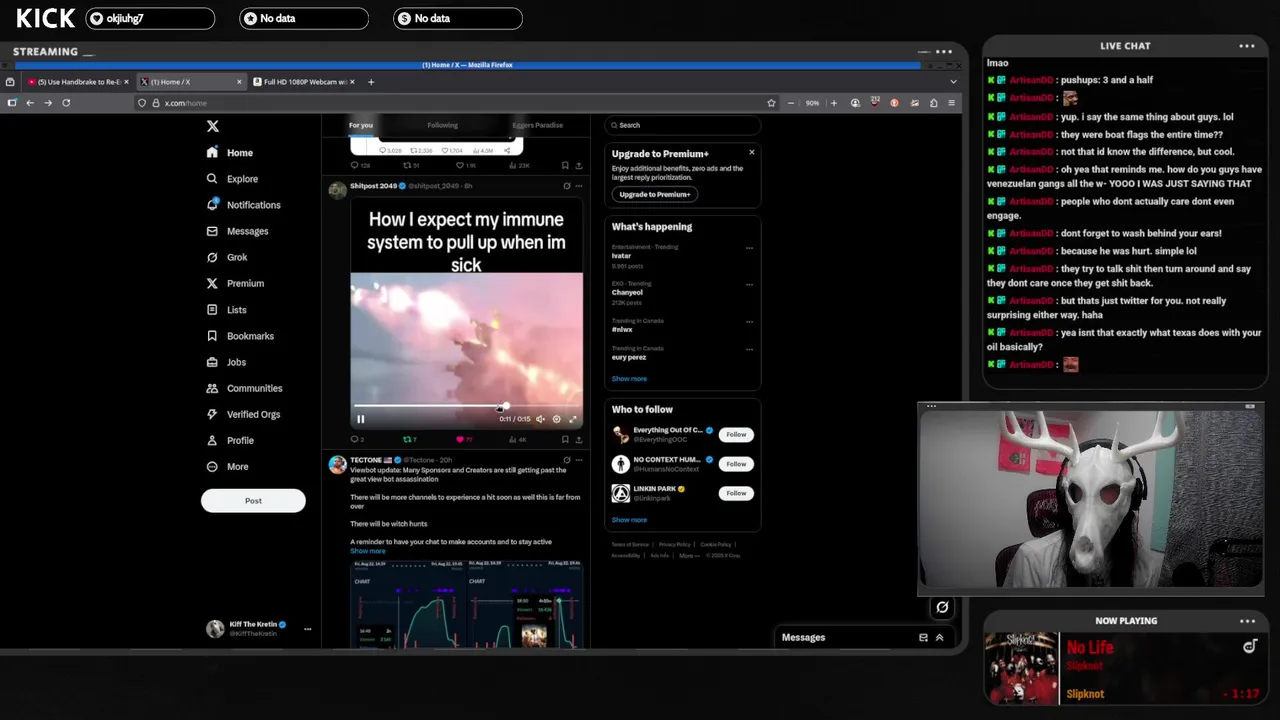Click Show more under What's happening
1280x720 pixels.
click(x=629, y=379)
